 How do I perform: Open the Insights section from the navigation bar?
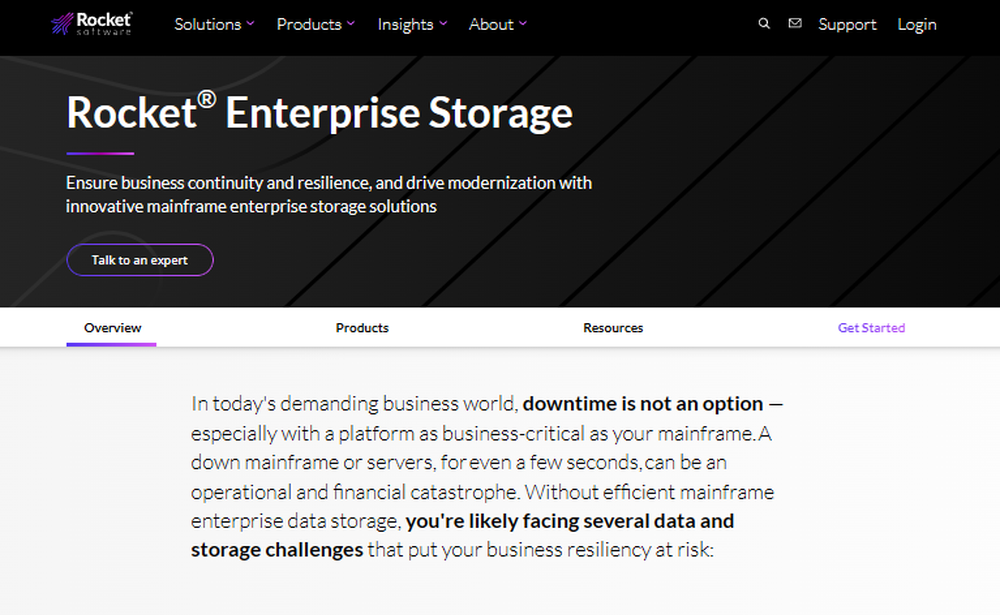406,24
